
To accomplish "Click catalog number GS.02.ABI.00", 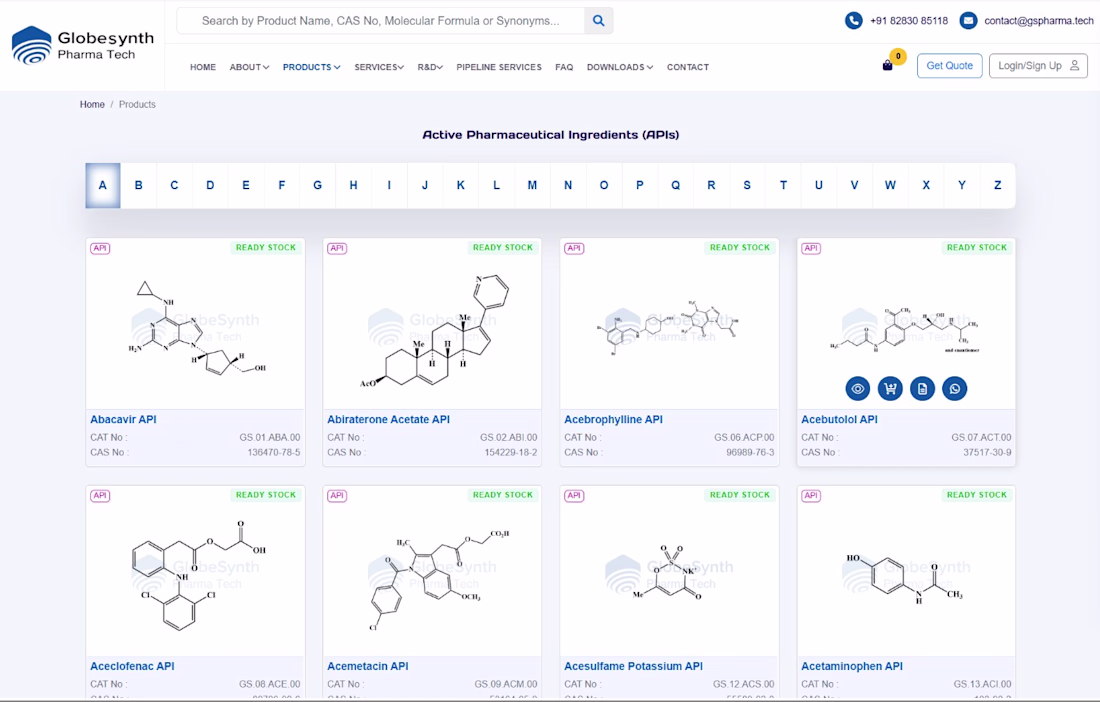I will [x=509, y=437].
